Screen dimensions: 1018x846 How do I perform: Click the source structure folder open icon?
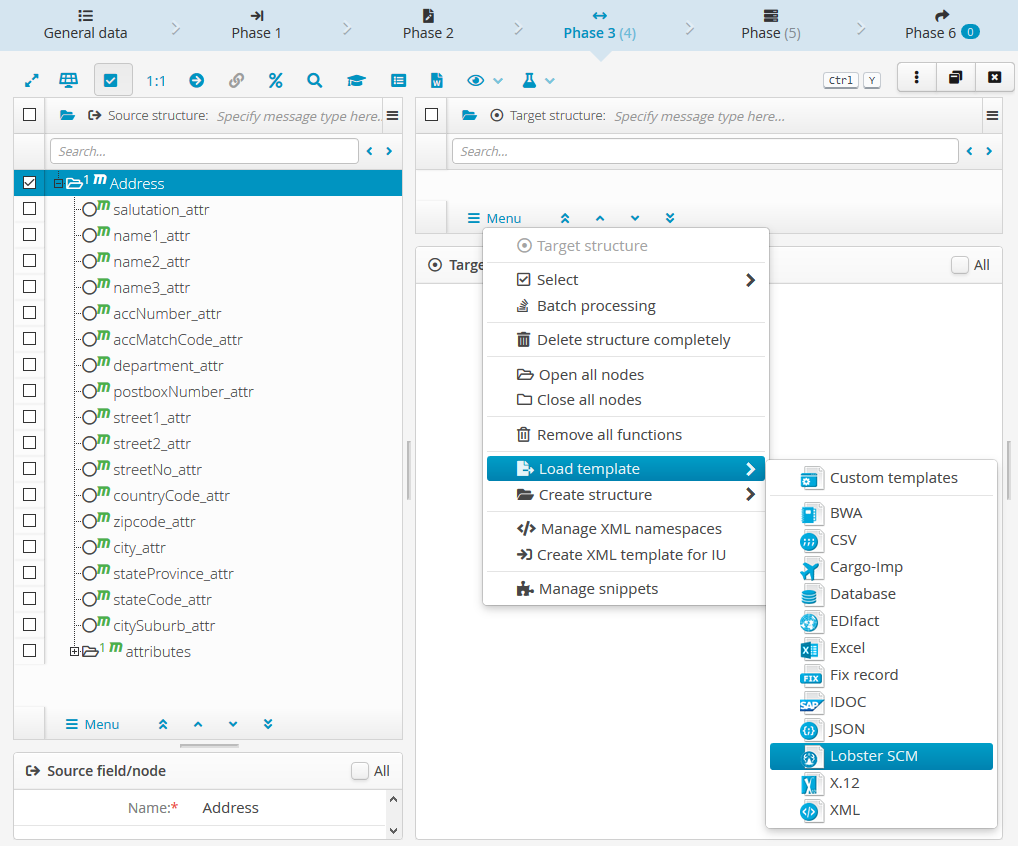pyautogui.click(x=68, y=116)
